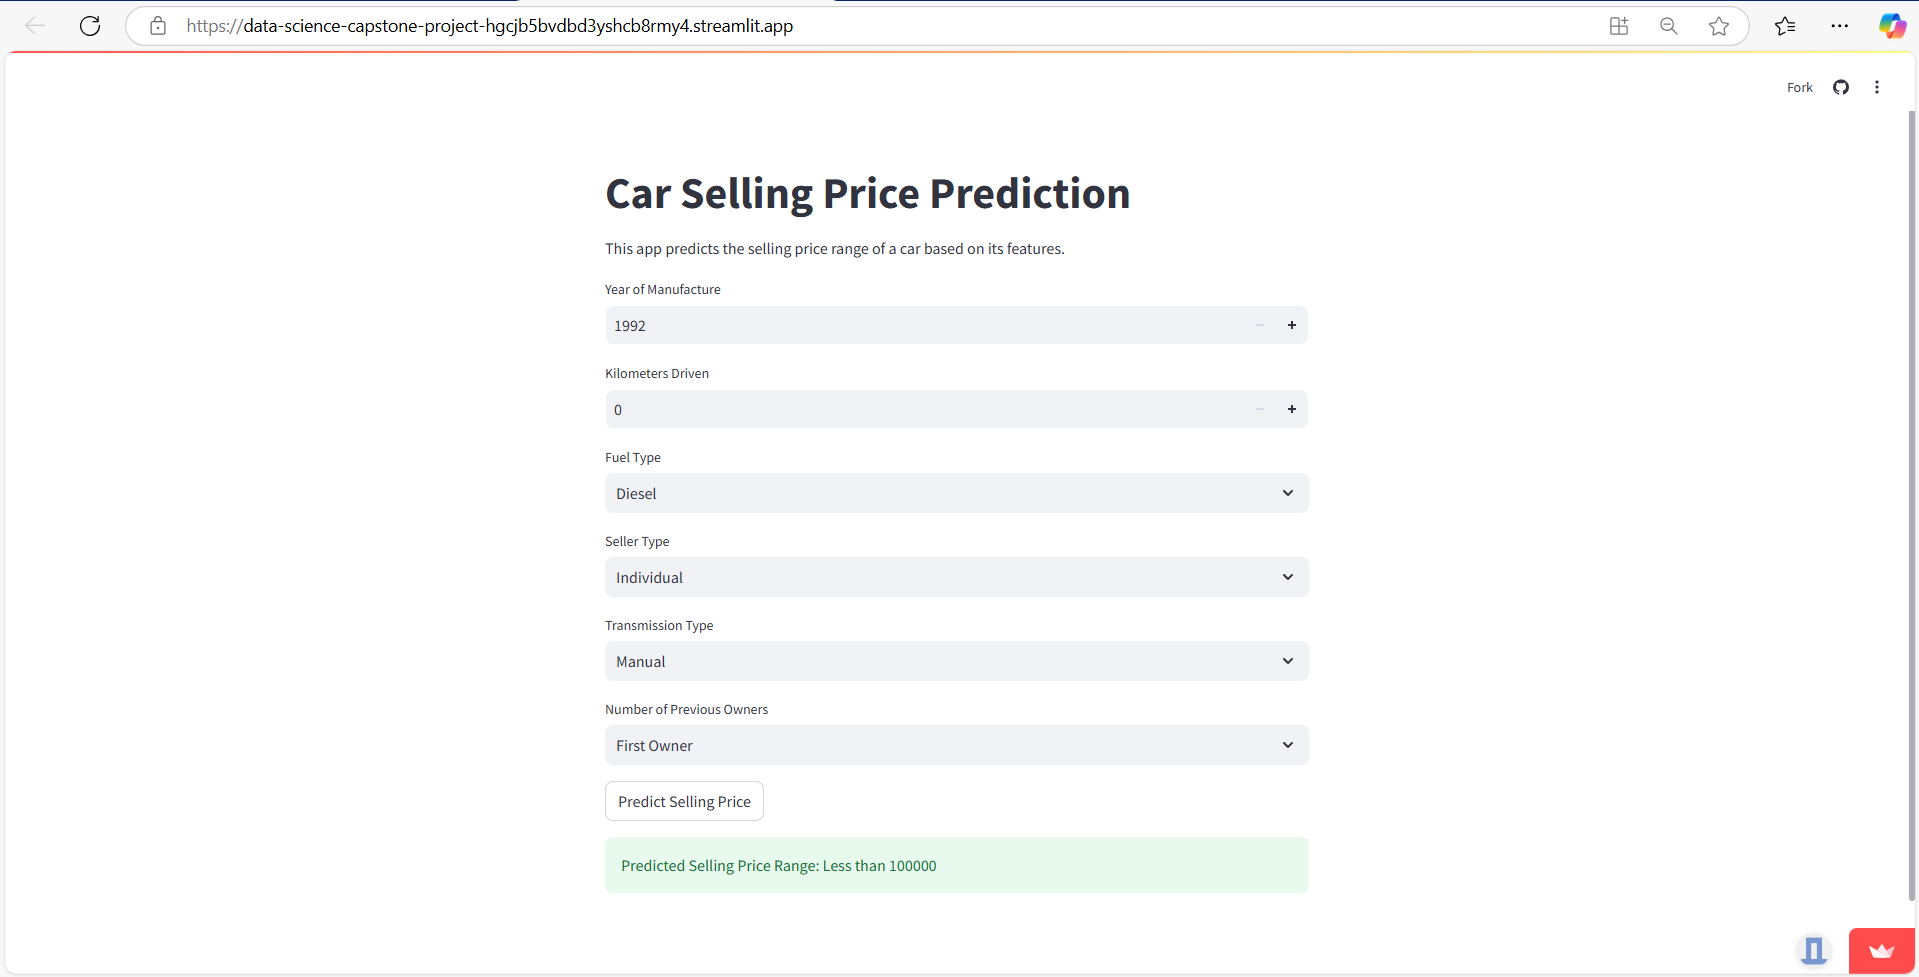The height and width of the screenshot is (977, 1919).
Task: Increase the Year of Manufacture value
Action: click(x=1291, y=325)
